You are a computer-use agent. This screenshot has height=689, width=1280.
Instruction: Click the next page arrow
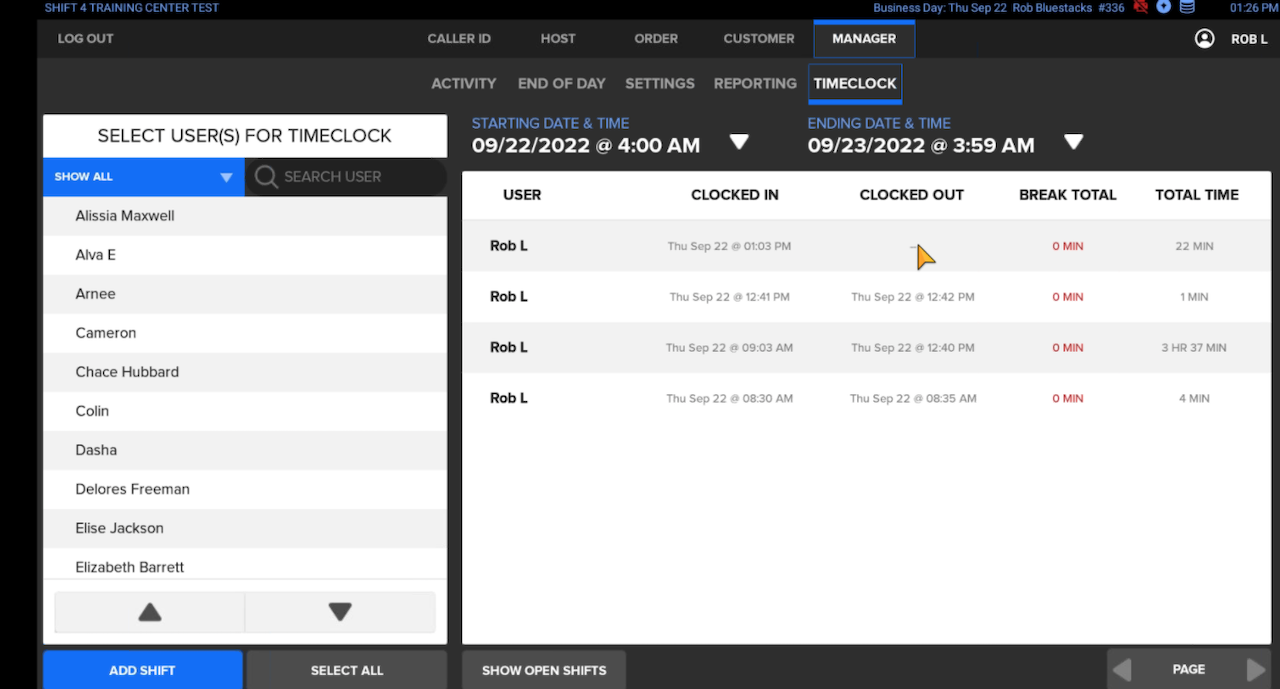click(x=1256, y=669)
